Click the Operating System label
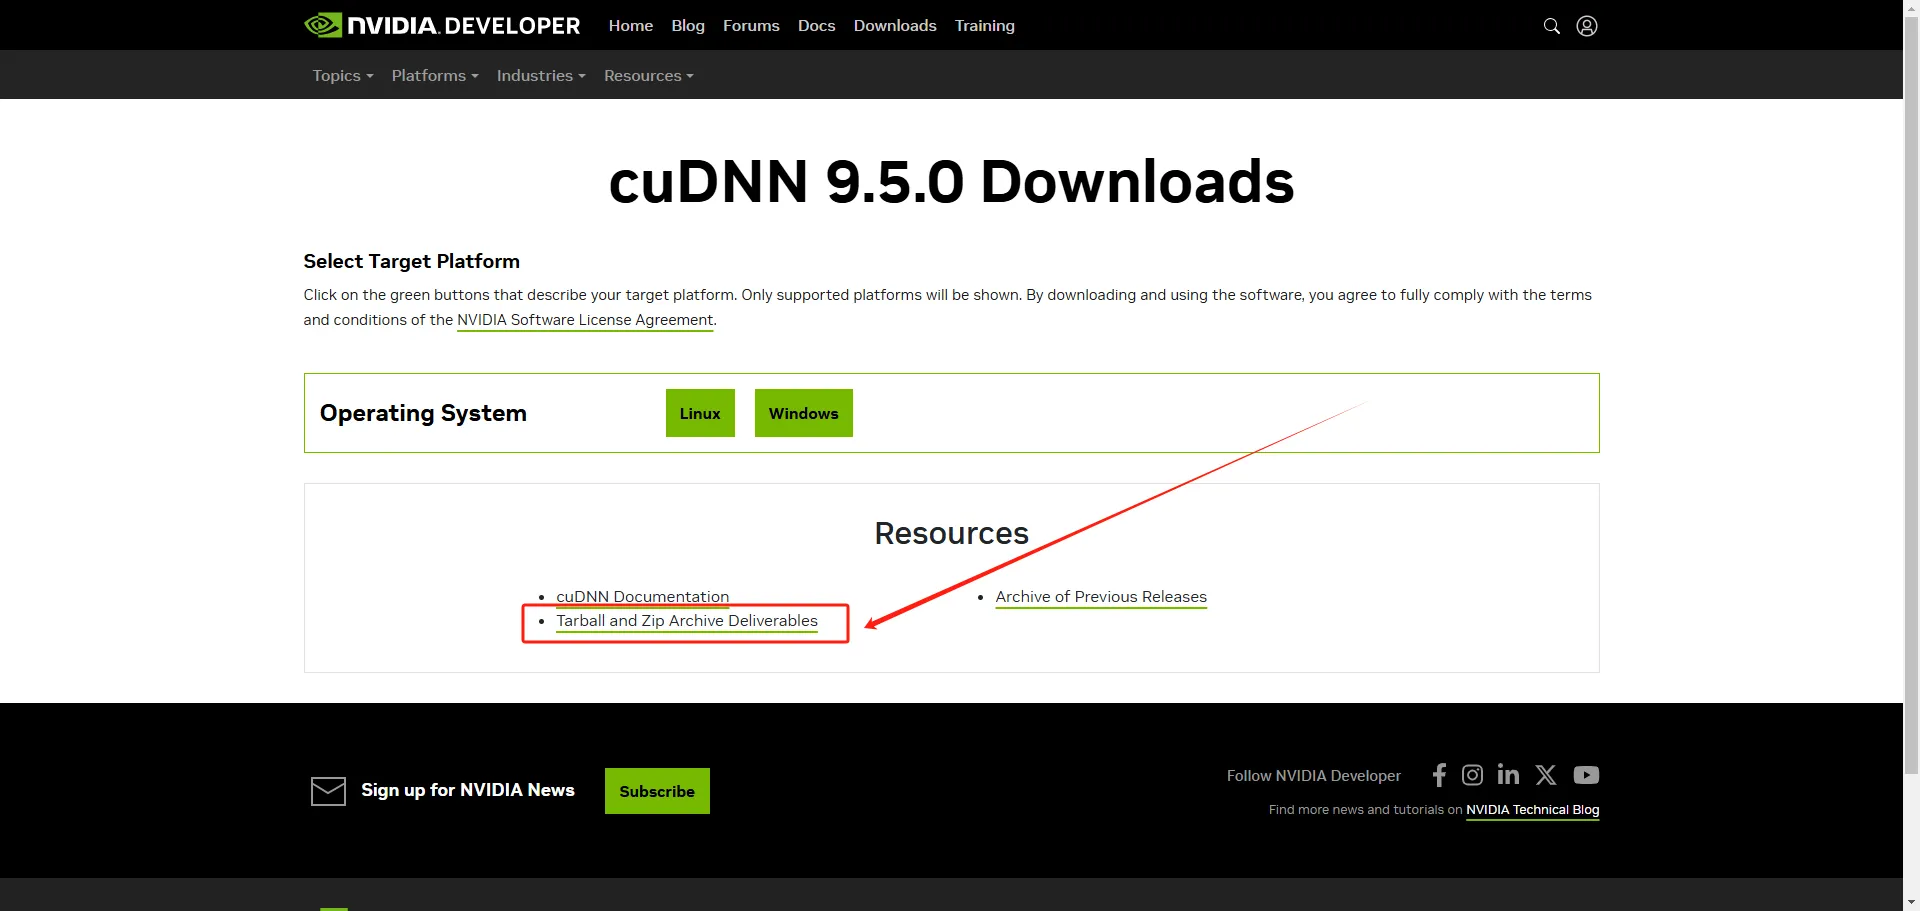This screenshot has height=911, width=1920. [x=423, y=413]
